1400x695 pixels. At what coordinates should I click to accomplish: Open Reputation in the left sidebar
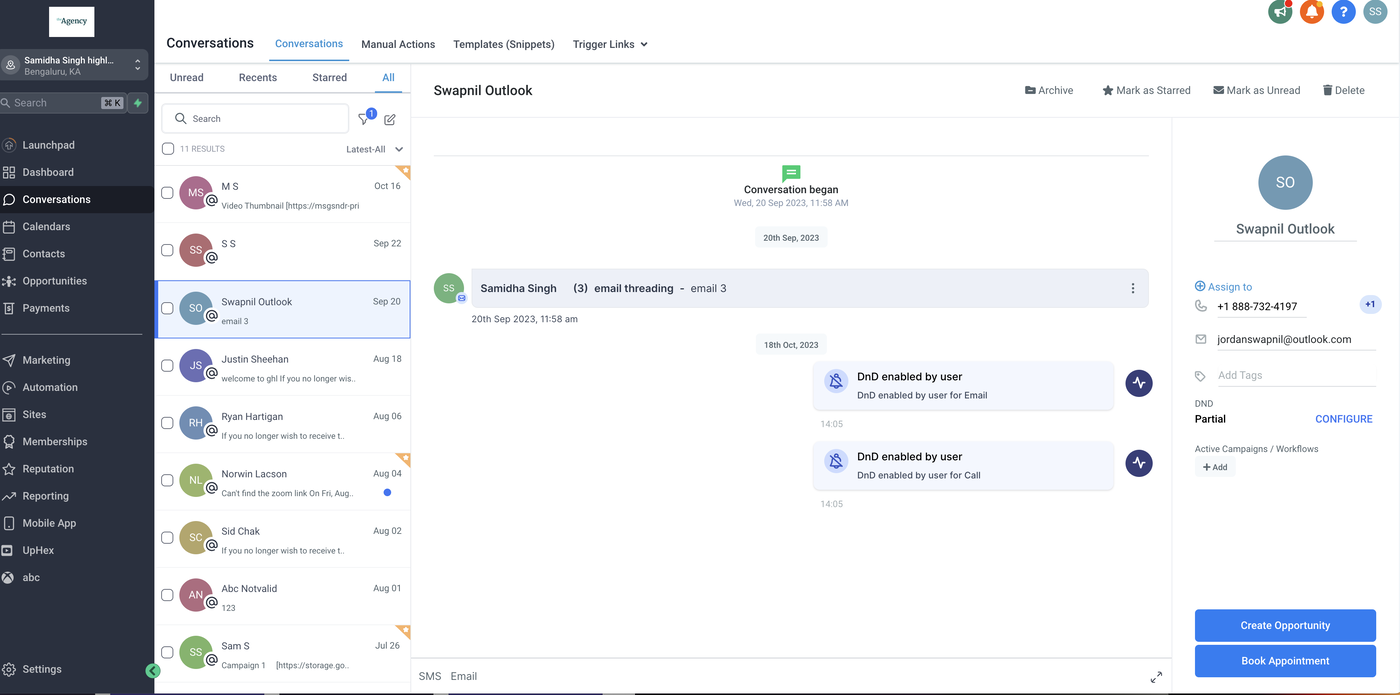click(48, 469)
